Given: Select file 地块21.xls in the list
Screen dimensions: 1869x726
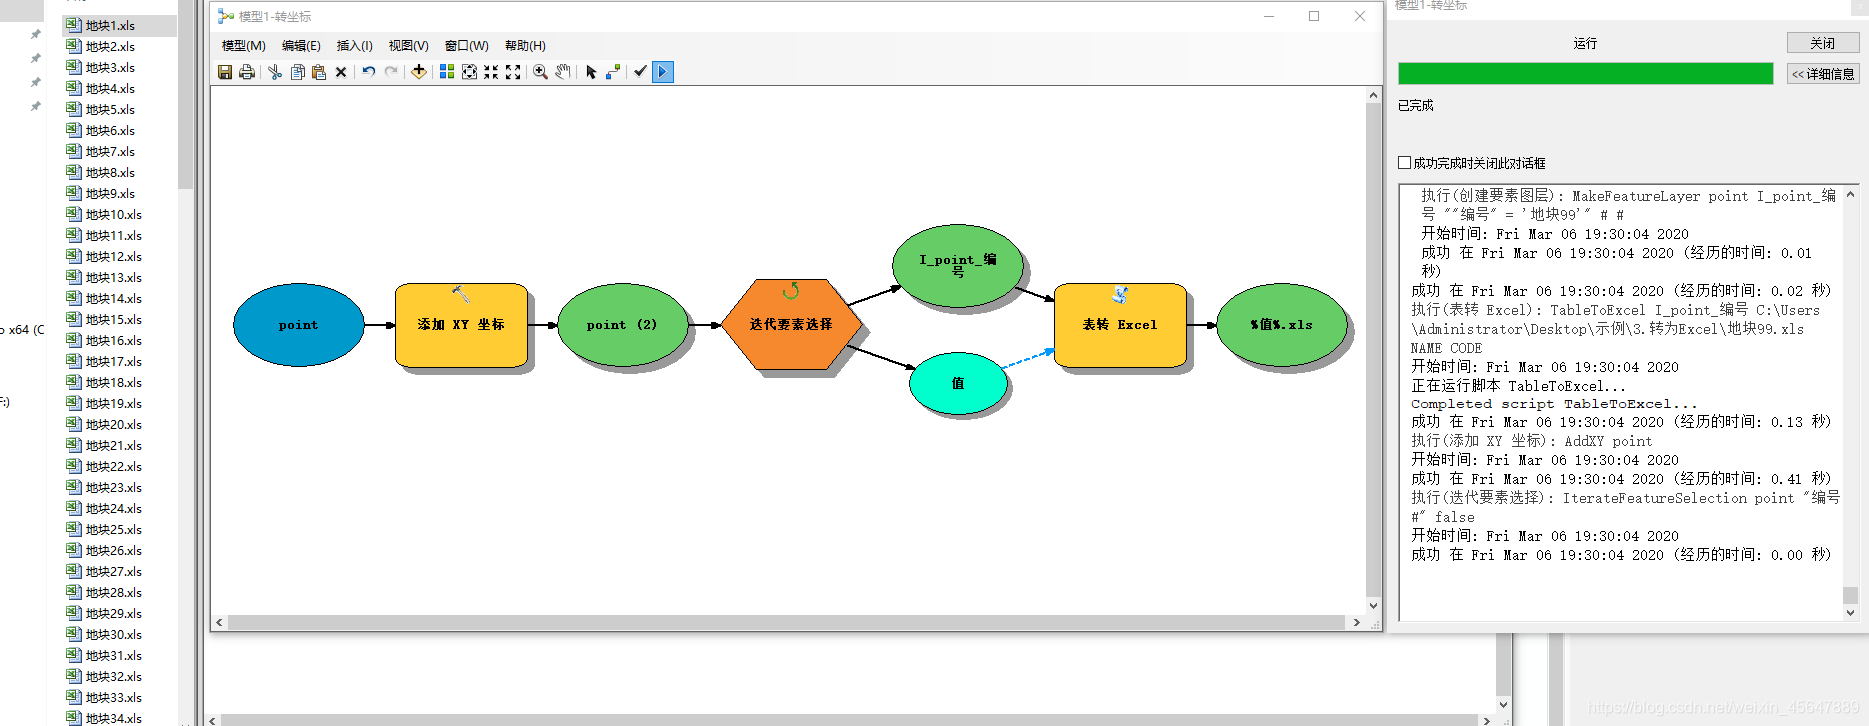Looking at the screenshot, I should pos(114,446).
